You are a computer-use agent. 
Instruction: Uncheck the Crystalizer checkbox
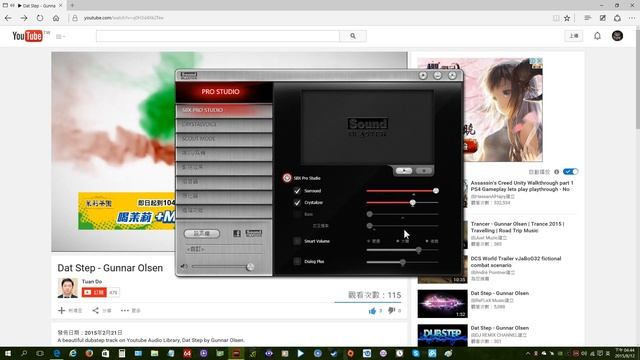pos(297,202)
